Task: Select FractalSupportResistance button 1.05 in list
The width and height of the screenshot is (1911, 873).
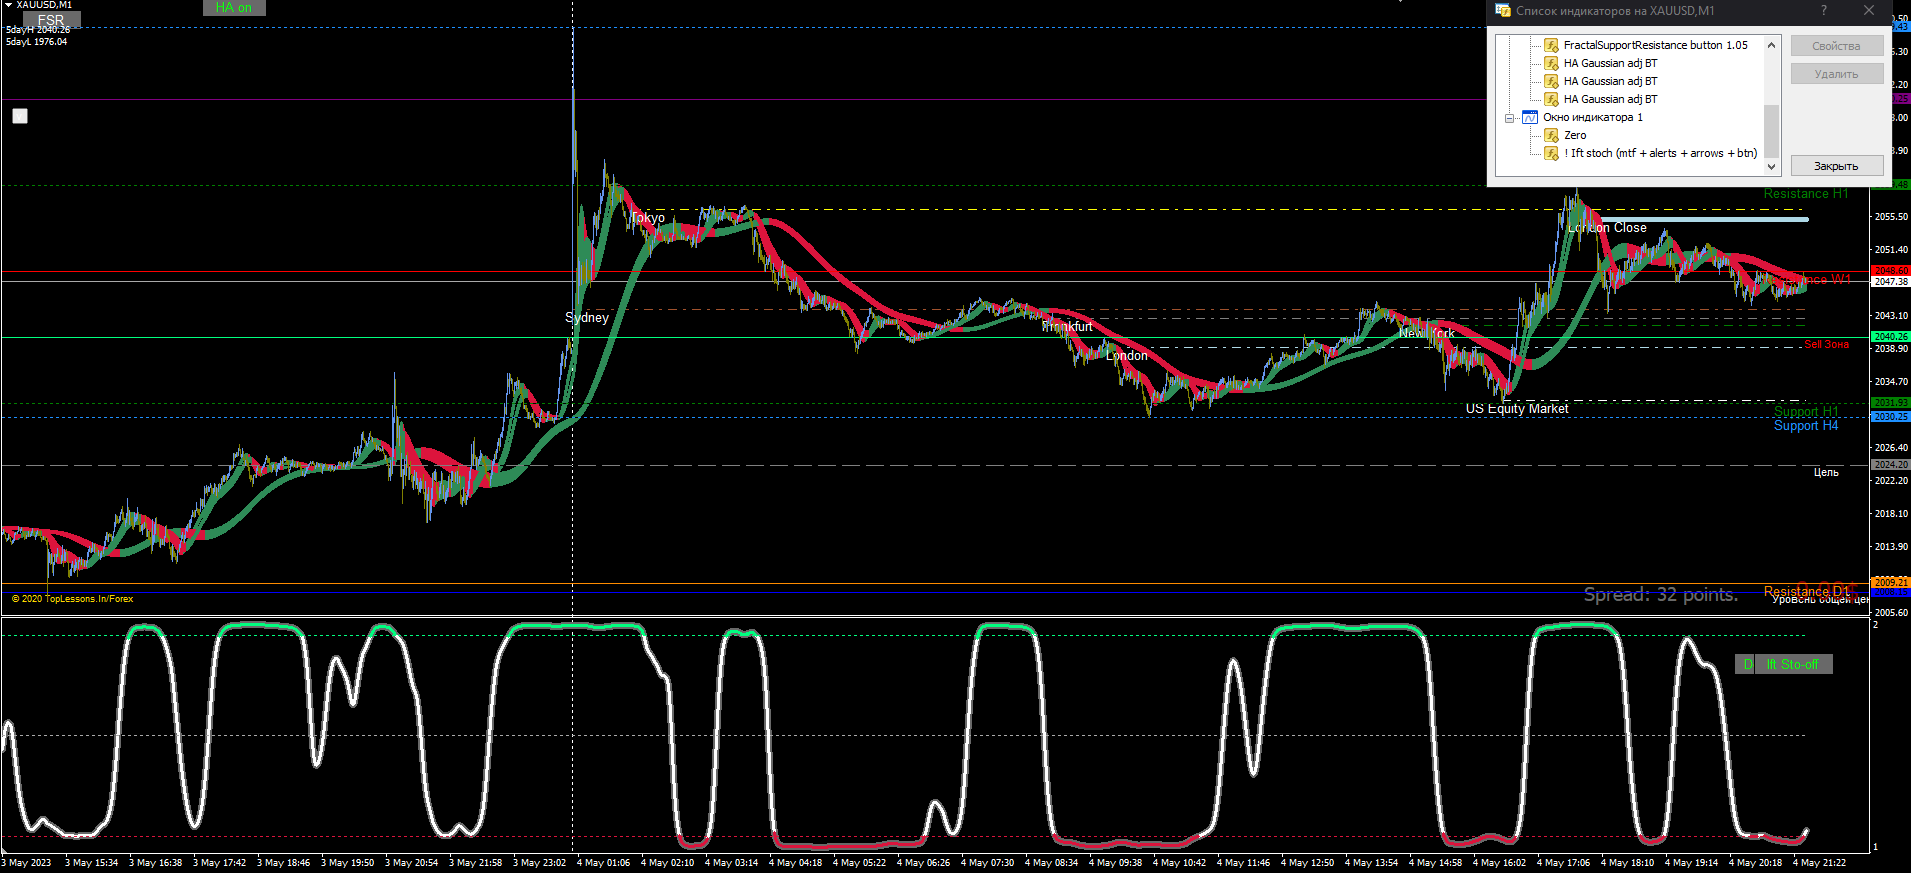Action: pyautogui.click(x=1655, y=45)
